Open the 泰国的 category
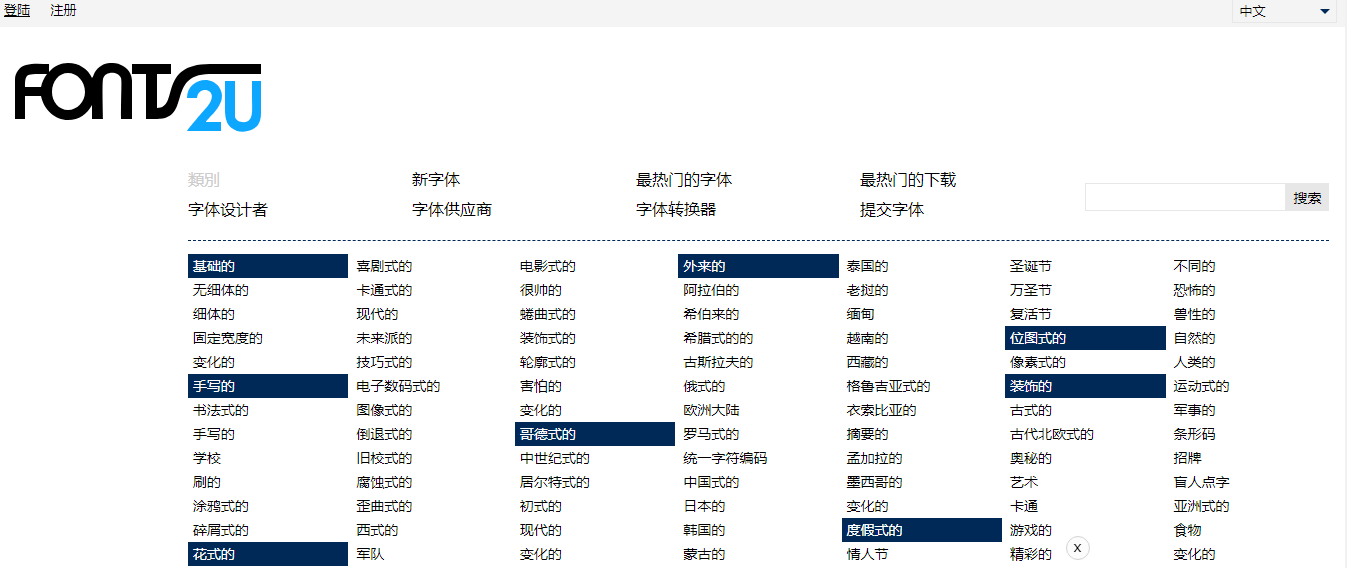Screen dimensions: 1347x568 pos(868,266)
